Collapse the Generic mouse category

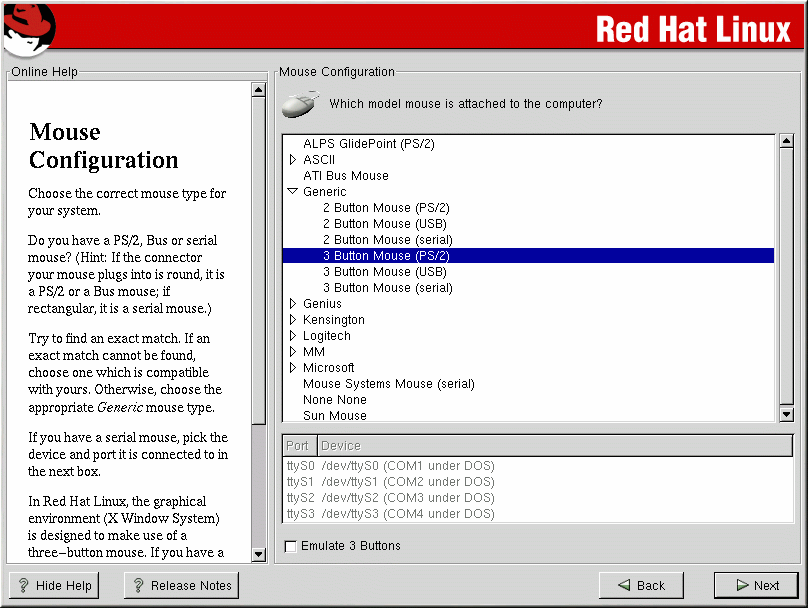pyautogui.click(x=293, y=192)
